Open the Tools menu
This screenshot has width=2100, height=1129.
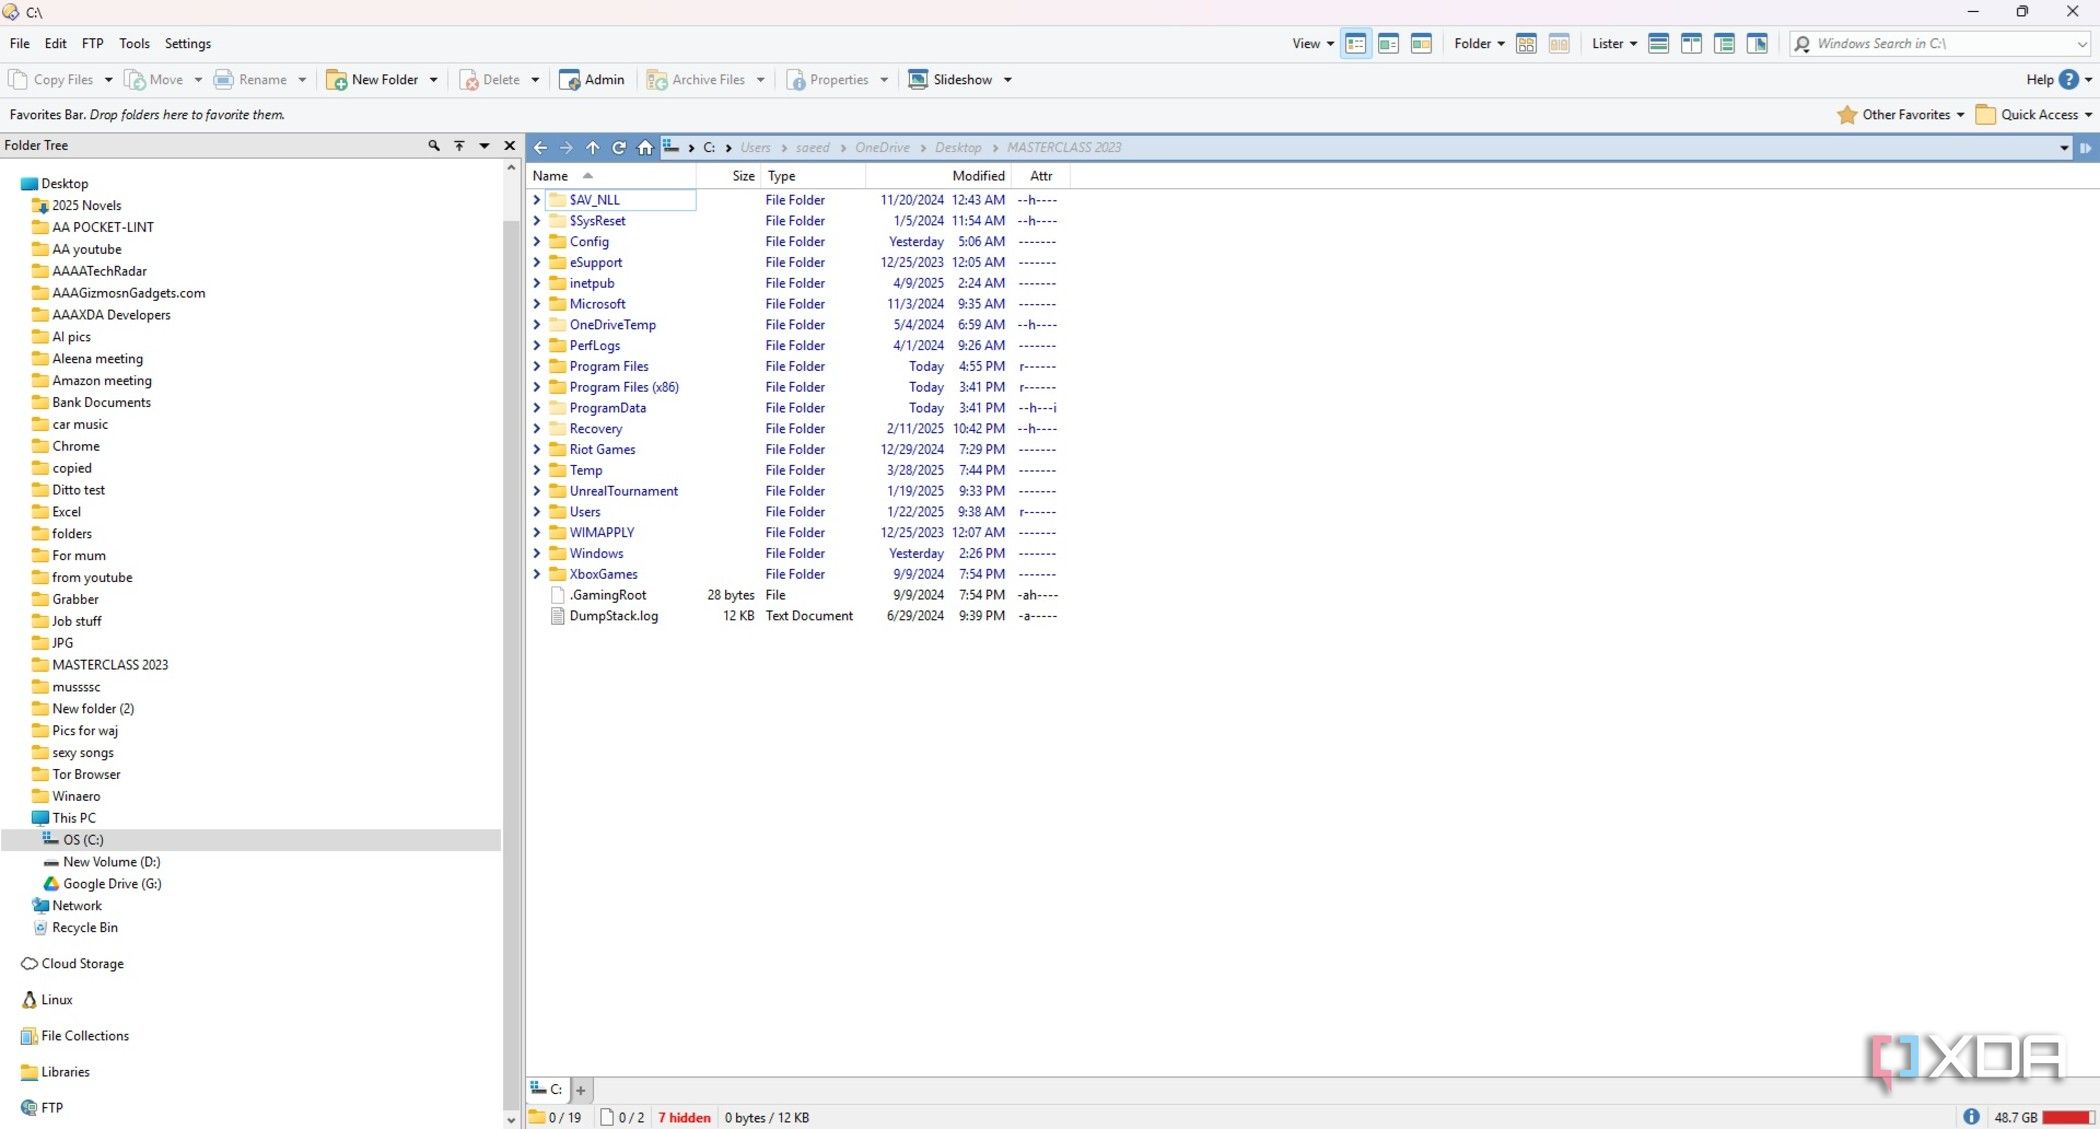[134, 43]
